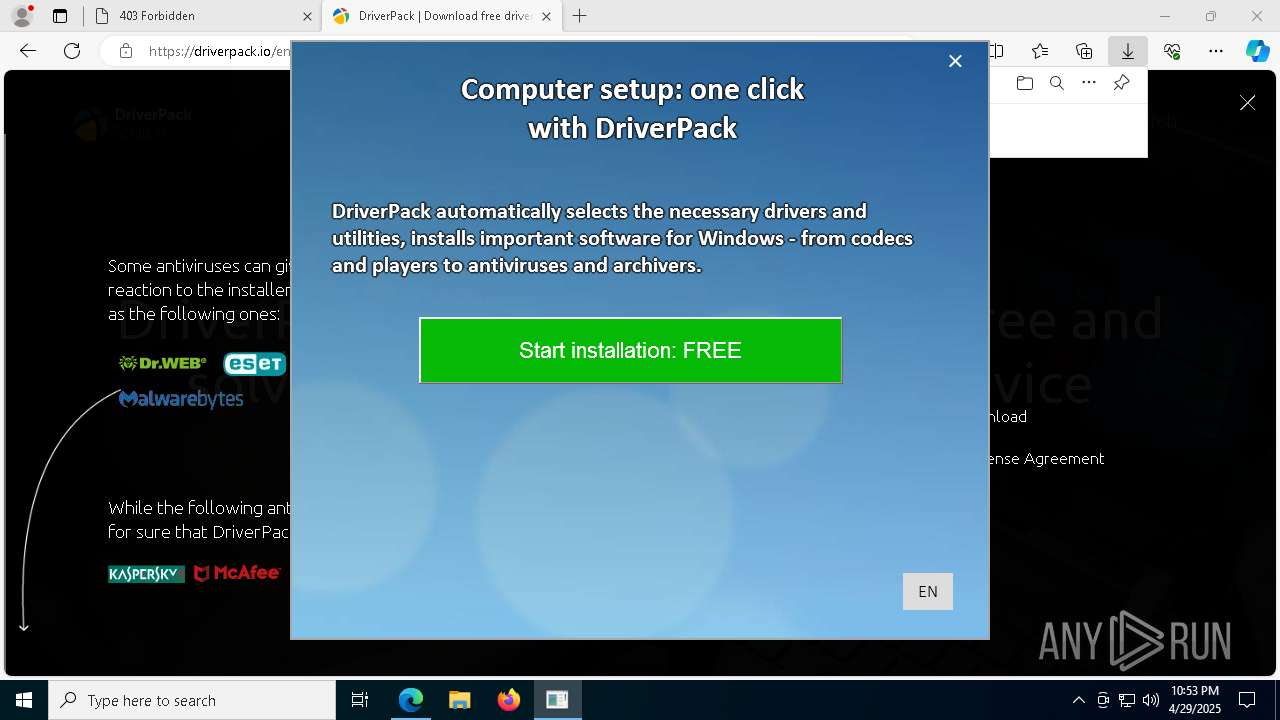1280x720 pixels.
Task: Go back to previous page
Action: pos(28,51)
